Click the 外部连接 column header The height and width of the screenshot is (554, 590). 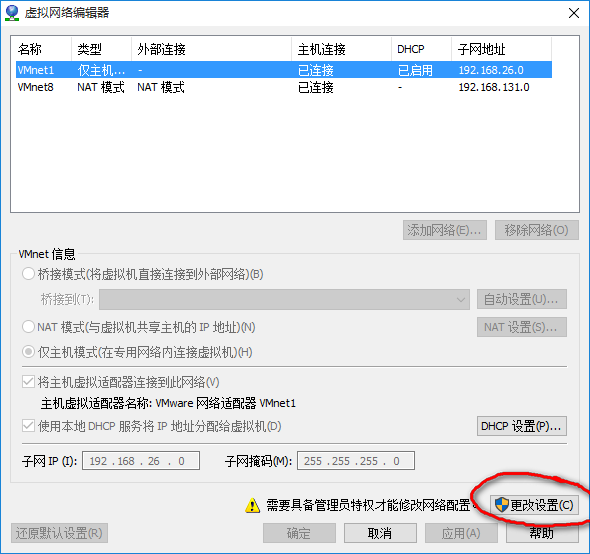[x=211, y=49]
